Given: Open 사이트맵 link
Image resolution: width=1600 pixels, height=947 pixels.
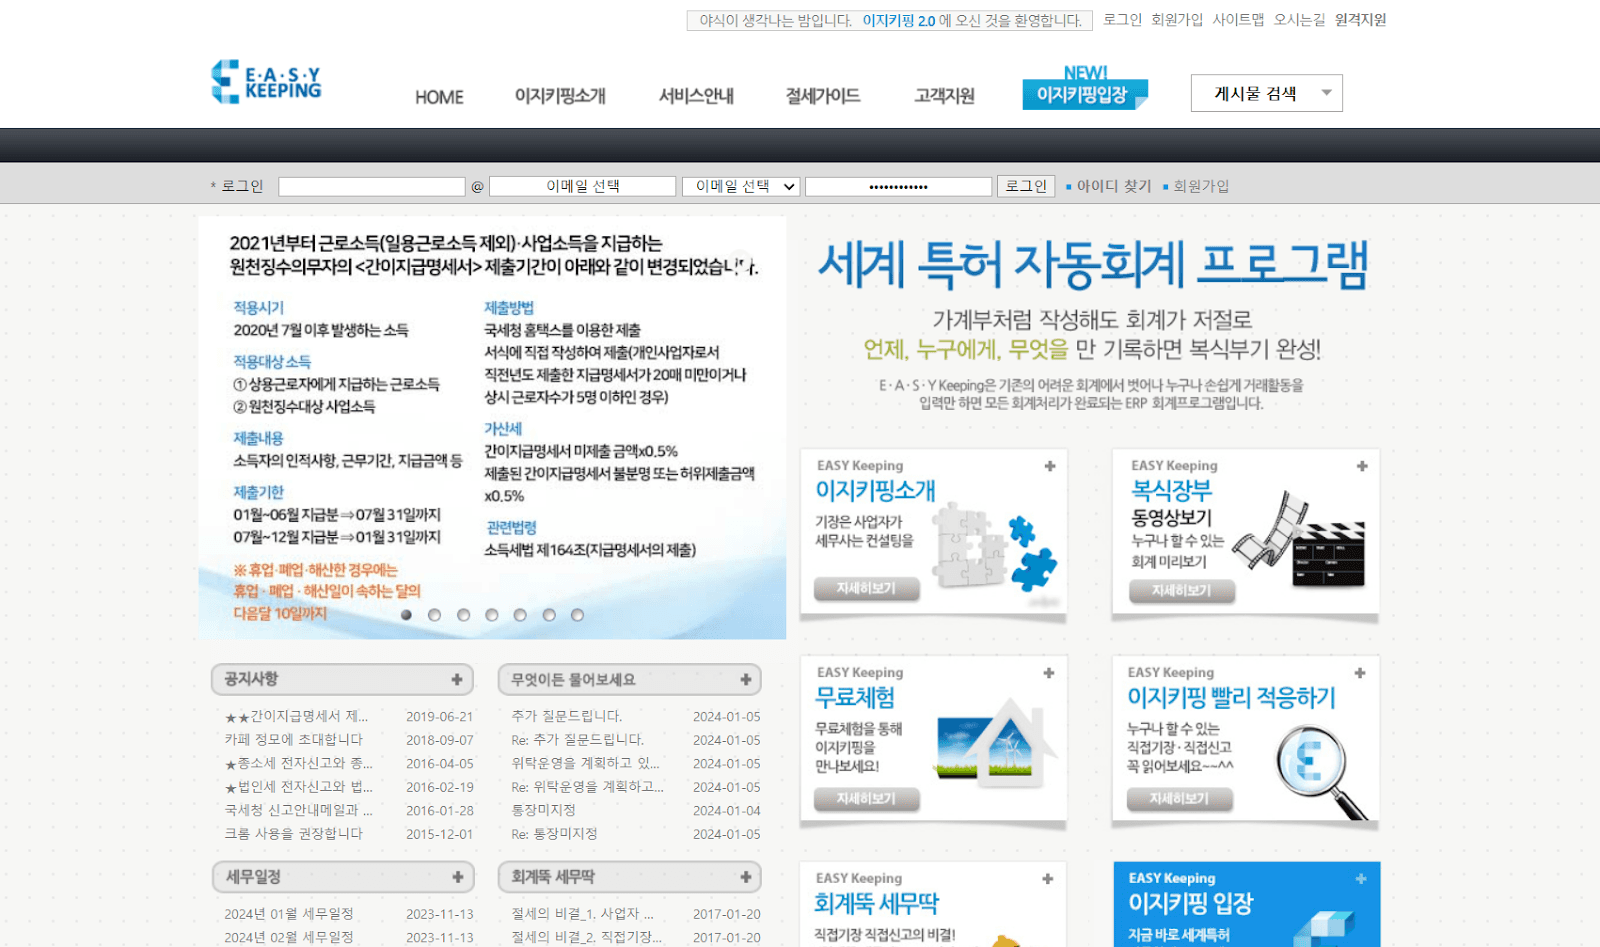Looking at the screenshot, I should click(1238, 20).
